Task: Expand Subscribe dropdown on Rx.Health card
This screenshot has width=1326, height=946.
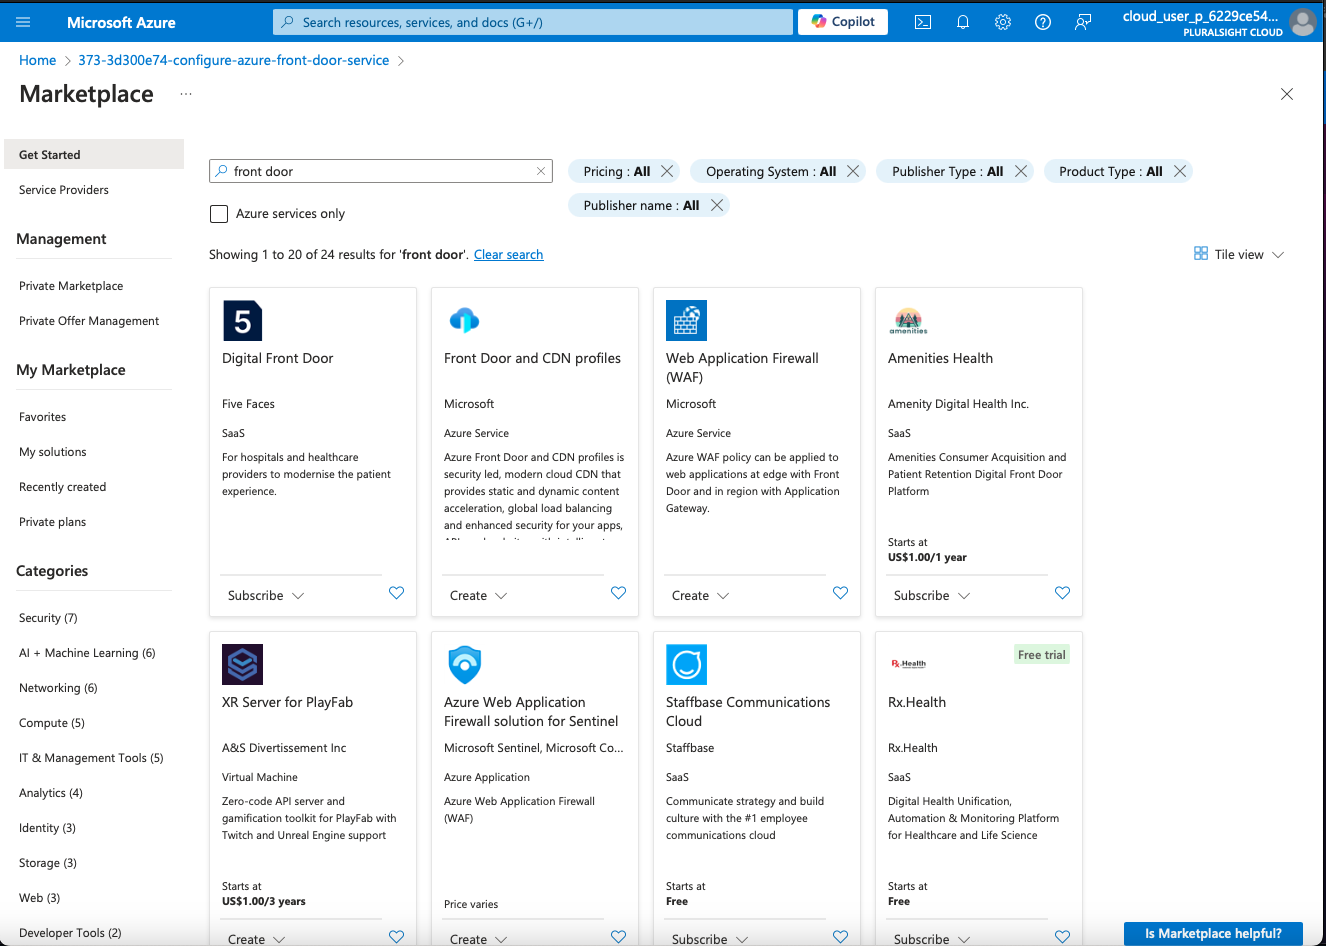Action: point(964,940)
